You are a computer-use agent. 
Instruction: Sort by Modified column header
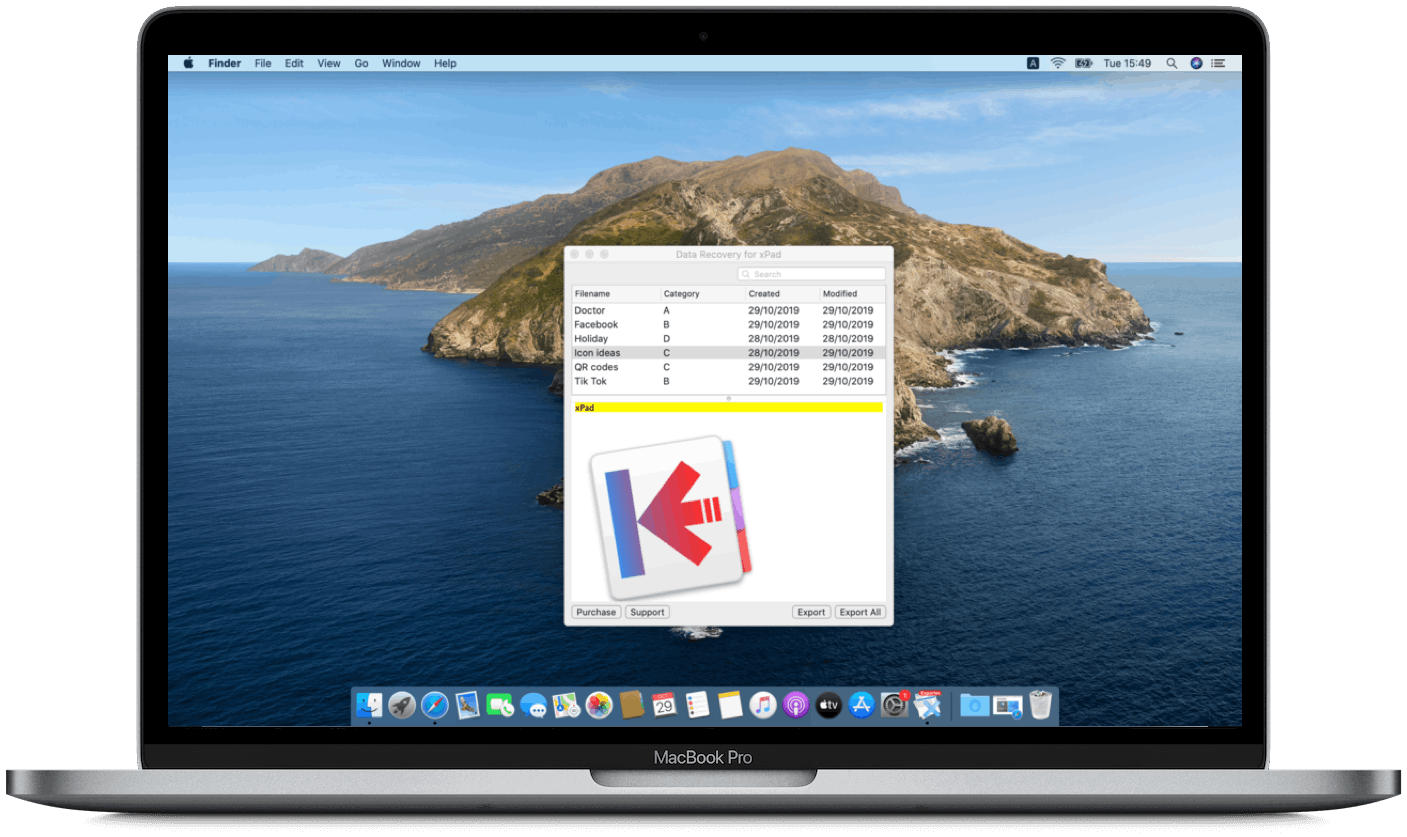(852, 294)
